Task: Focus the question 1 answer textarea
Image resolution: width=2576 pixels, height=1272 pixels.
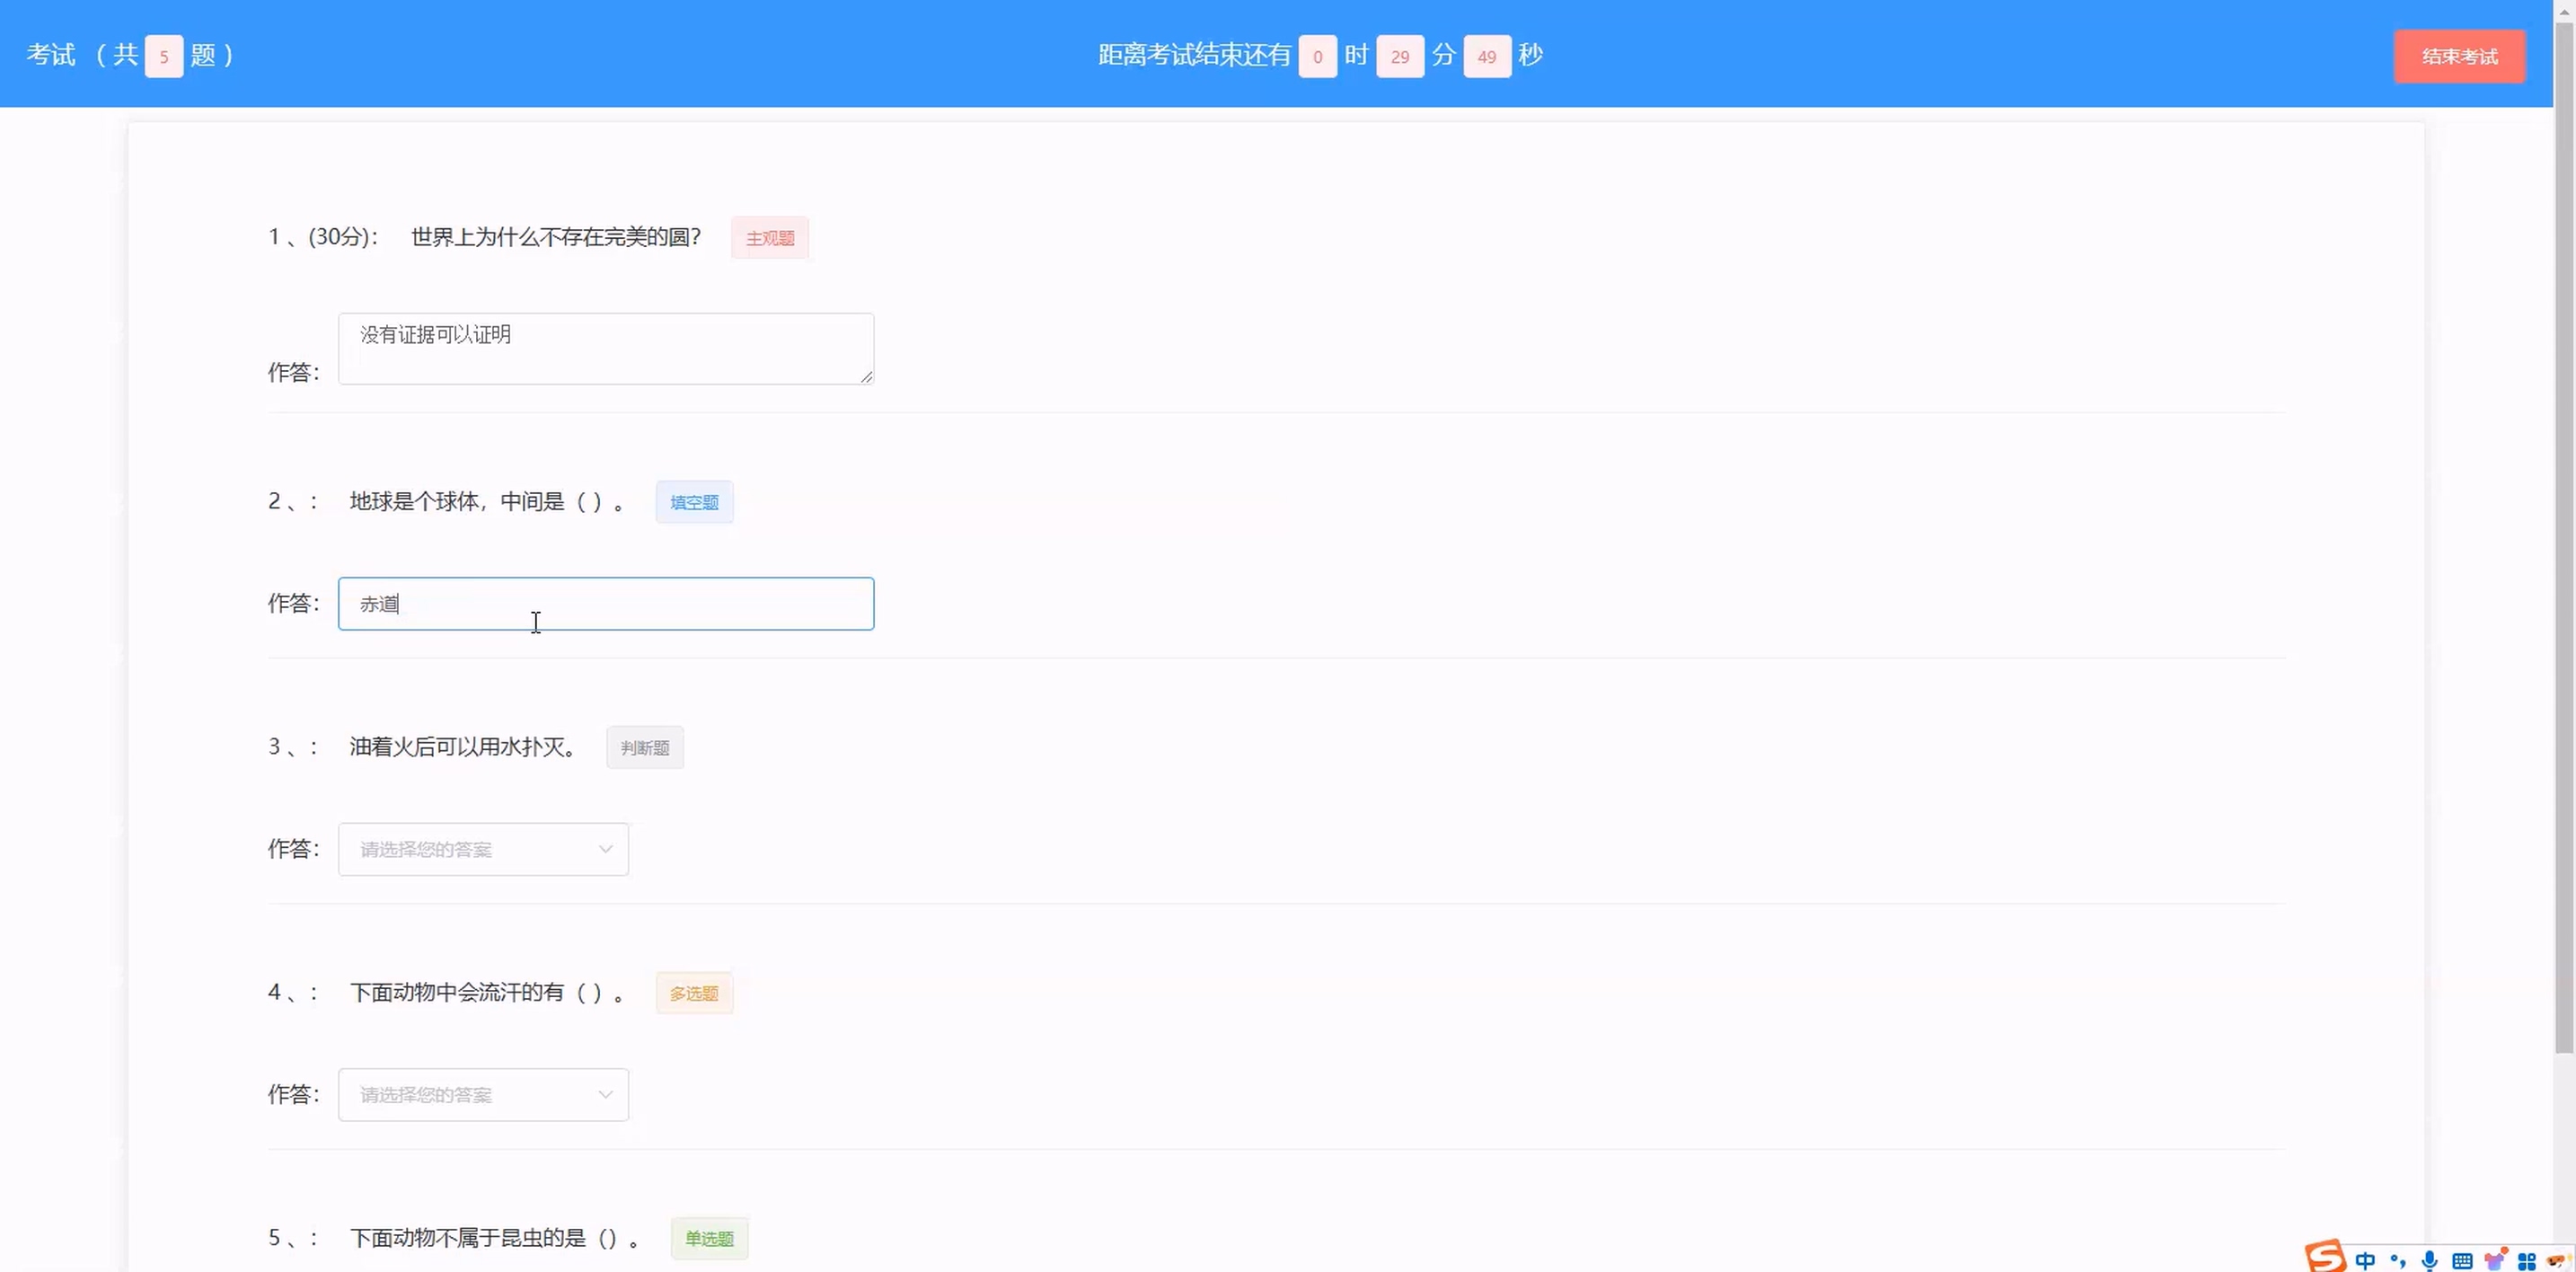Action: tap(605, 348)
